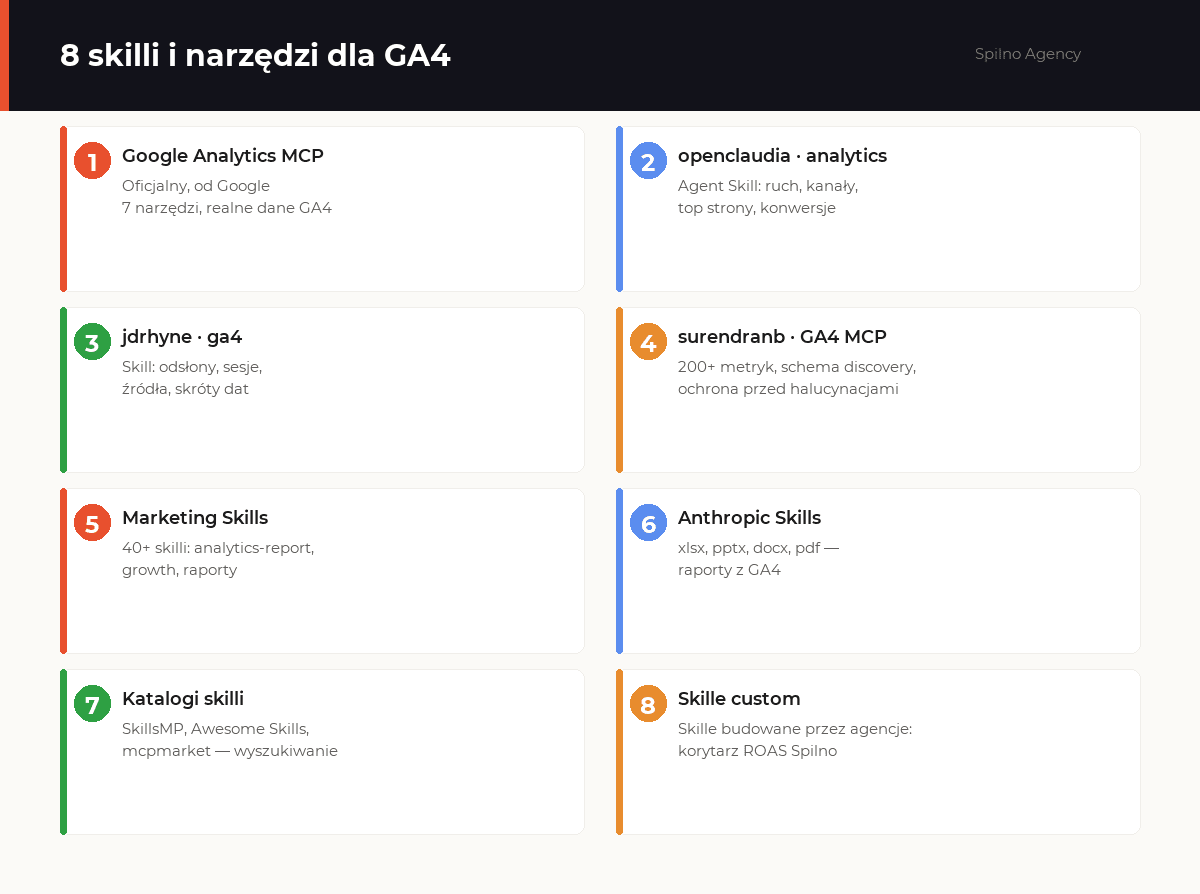Viewport: 1200px width, 894px height.
Task: Select the 'Katalogi skilli' heading
Action: (x=183, y=699)
